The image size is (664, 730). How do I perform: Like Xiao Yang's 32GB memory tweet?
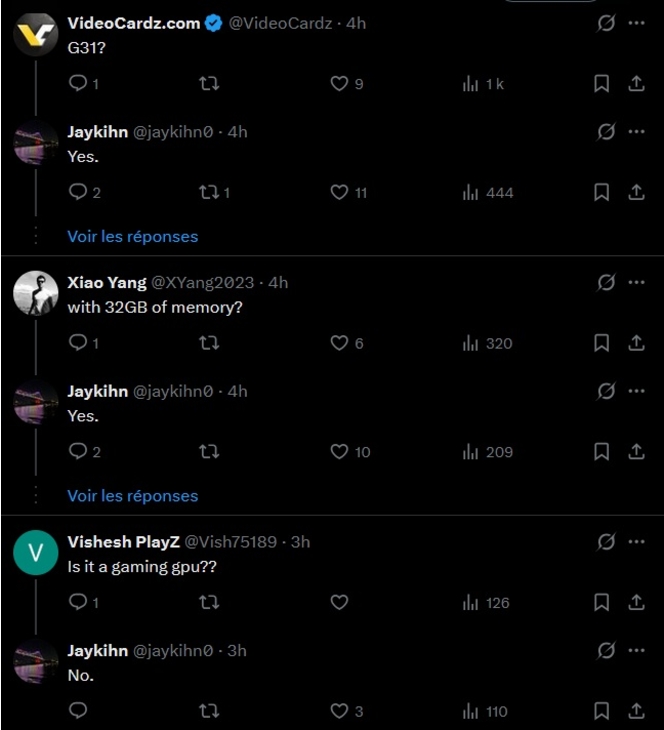[x=340, y=343]
